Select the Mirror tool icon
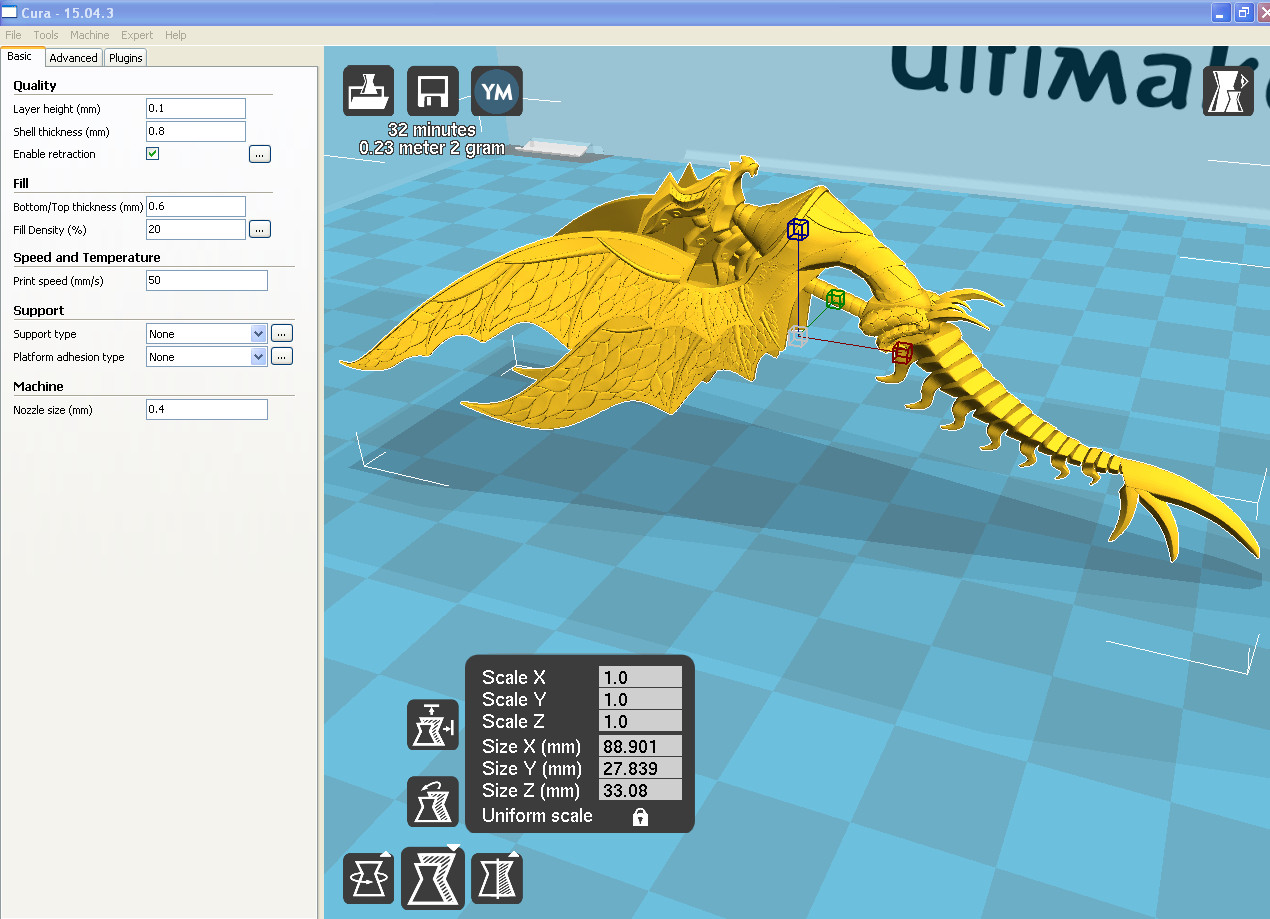 click(x=497, y=879)
